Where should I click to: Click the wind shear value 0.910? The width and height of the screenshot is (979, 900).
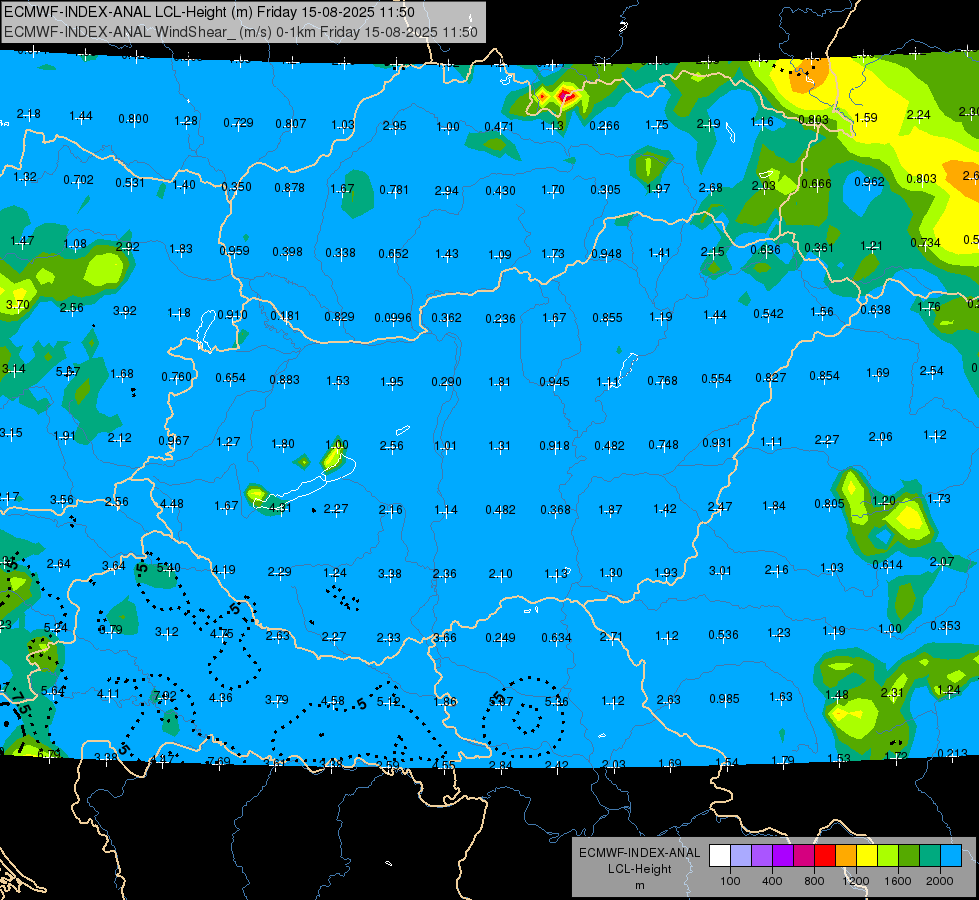pos(232,314)
